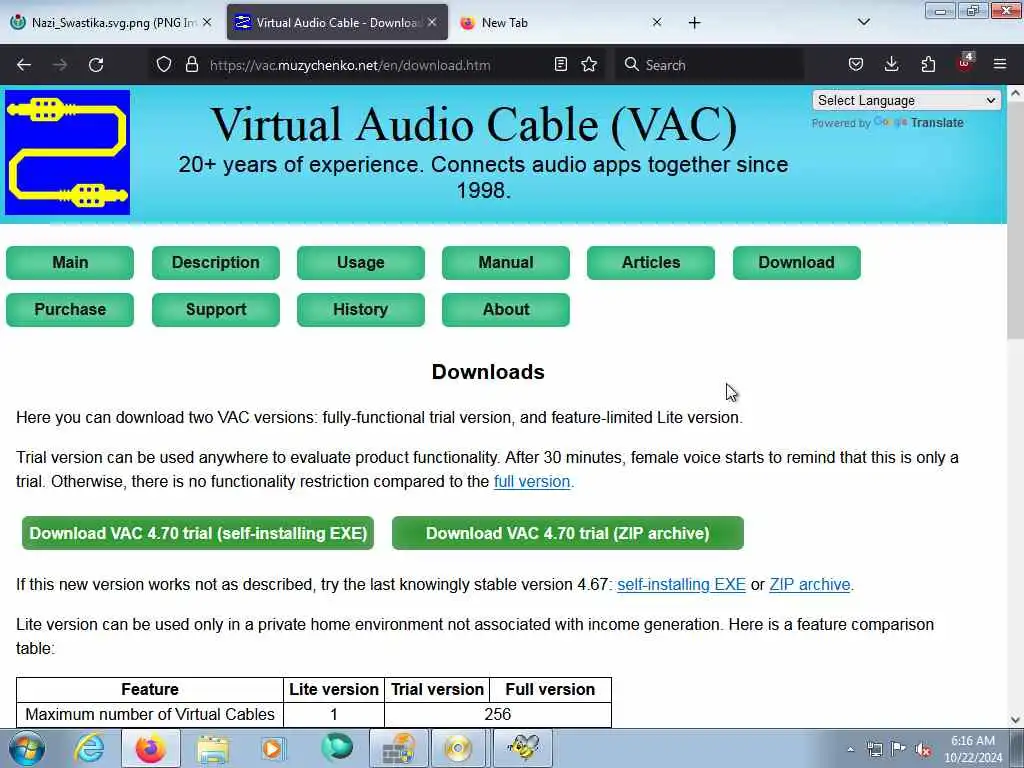Viewport: 1024px width, 768px height.
Task: Click the Action Center flag tray icon
Action: pos(899,749)
